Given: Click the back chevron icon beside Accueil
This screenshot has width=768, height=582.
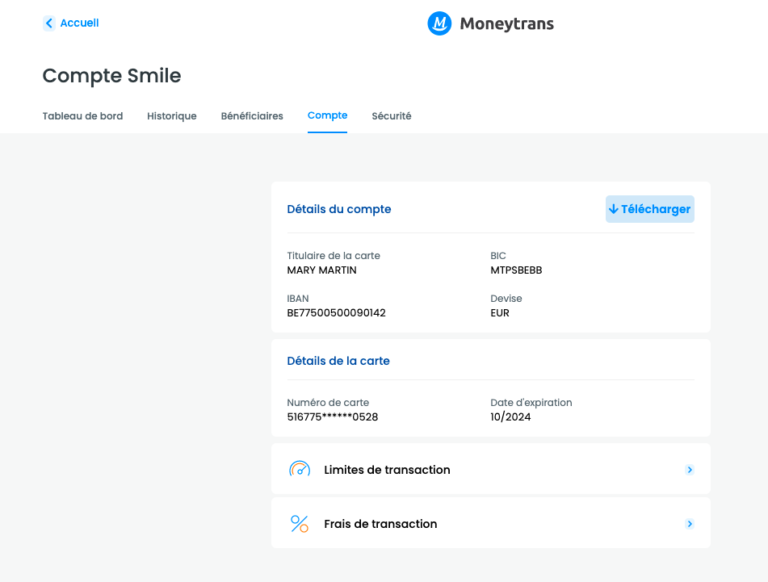Looking at the screenshot, I should click(49, 23).
